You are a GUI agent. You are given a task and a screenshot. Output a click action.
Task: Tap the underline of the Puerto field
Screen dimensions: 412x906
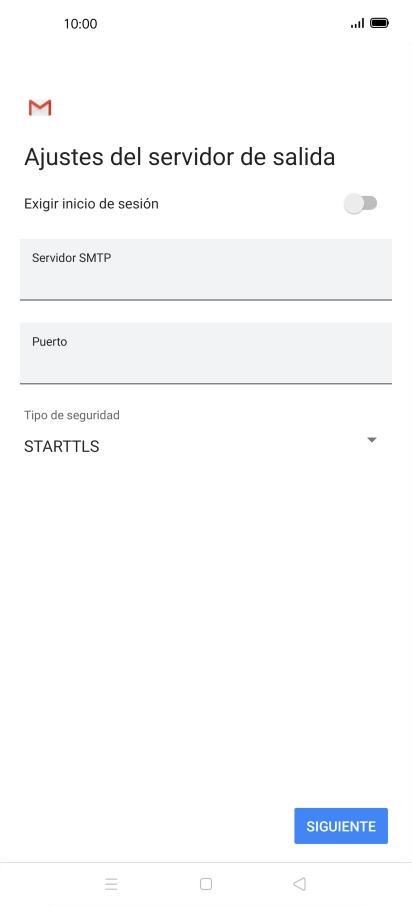(206, 383)
